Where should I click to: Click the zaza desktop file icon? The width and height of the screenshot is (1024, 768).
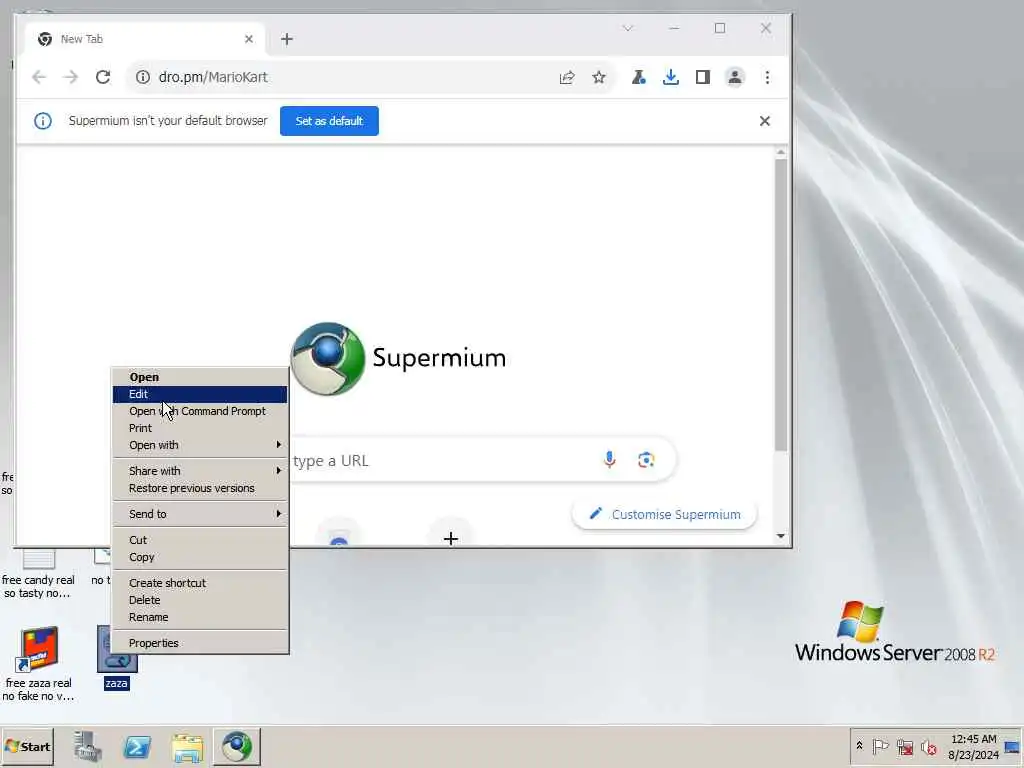(x=117, y=658)
